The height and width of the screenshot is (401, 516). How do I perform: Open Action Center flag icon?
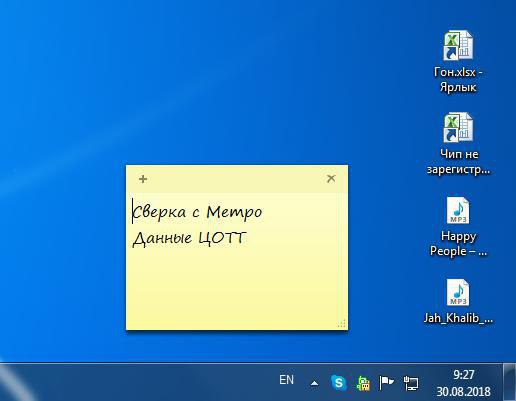coord(386,383)
